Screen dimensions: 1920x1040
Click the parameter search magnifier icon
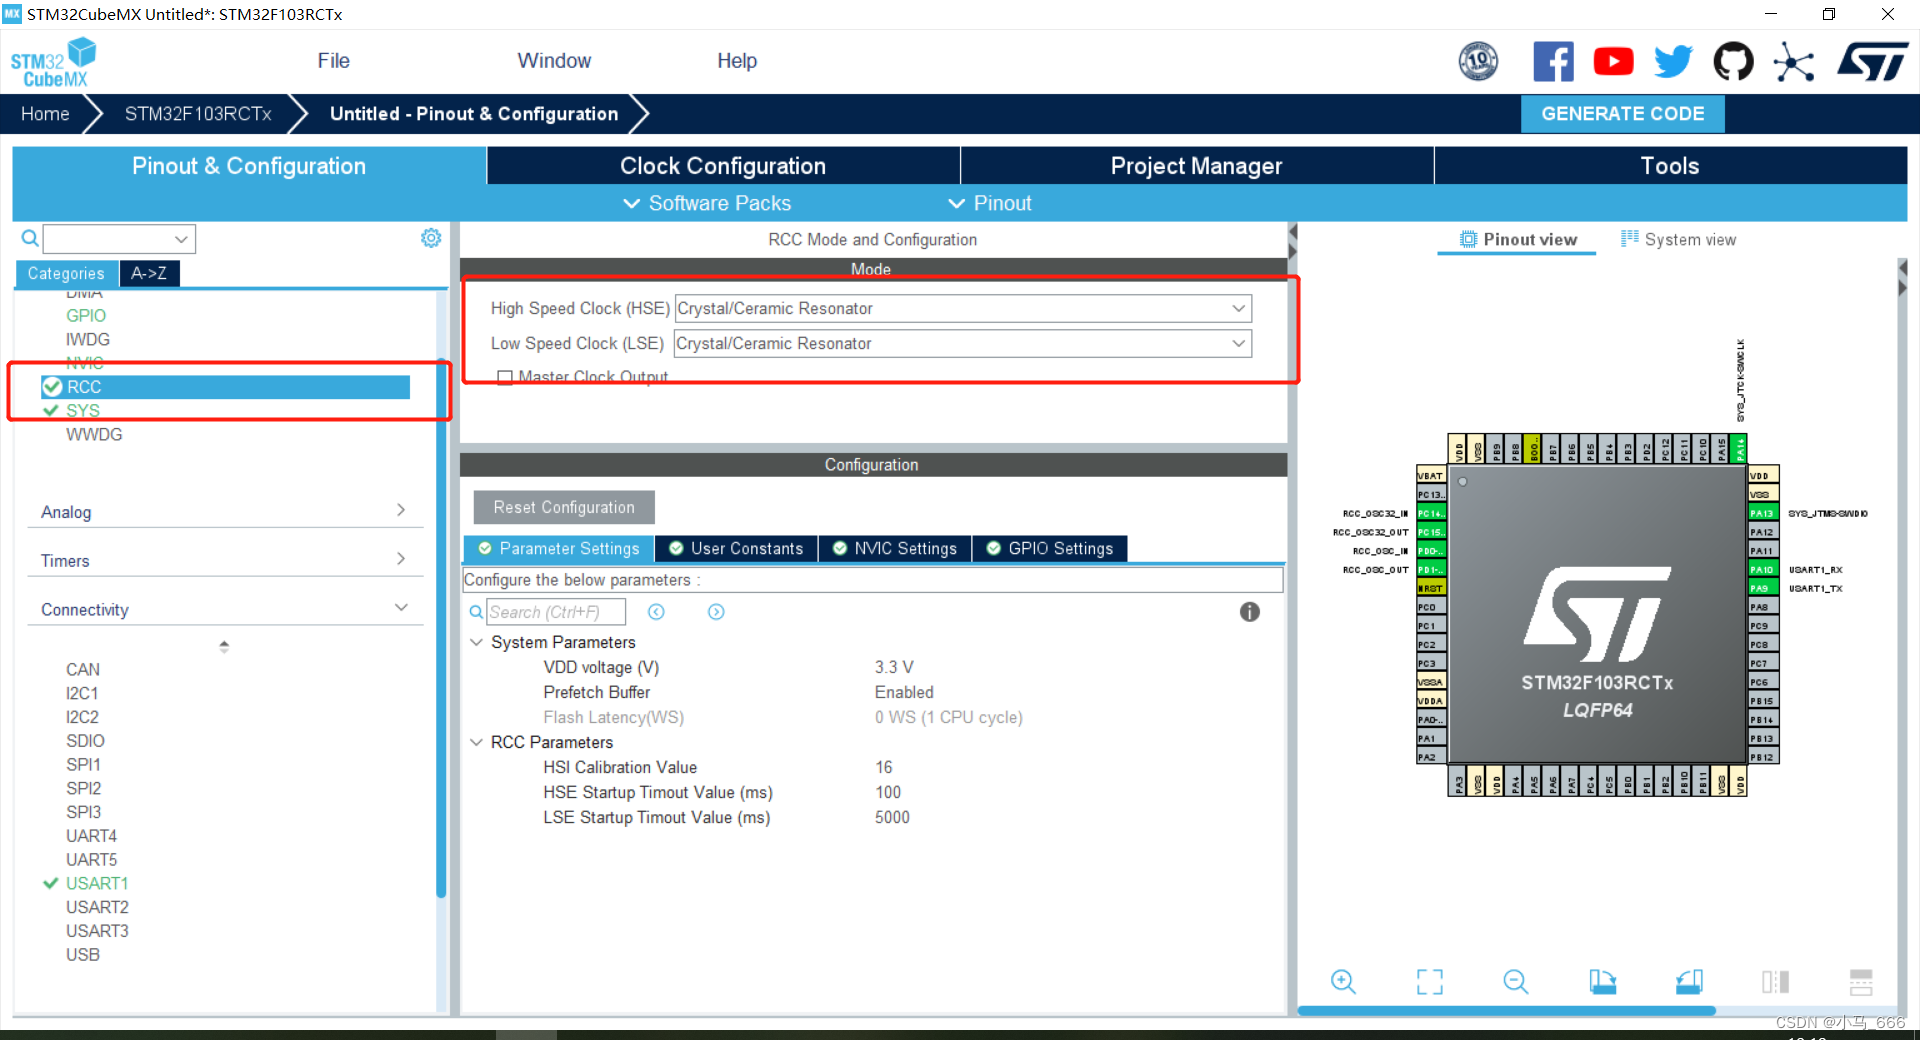tap(476, 612)
